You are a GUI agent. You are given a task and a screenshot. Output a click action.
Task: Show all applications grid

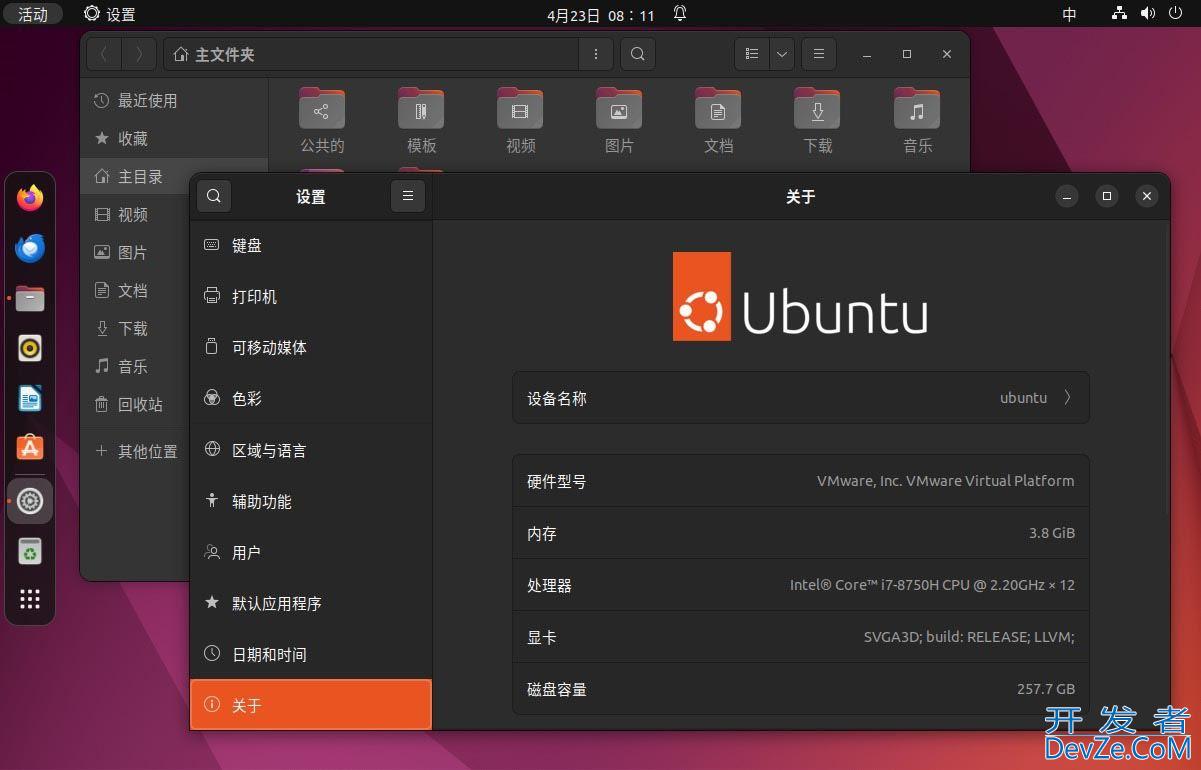30,599
